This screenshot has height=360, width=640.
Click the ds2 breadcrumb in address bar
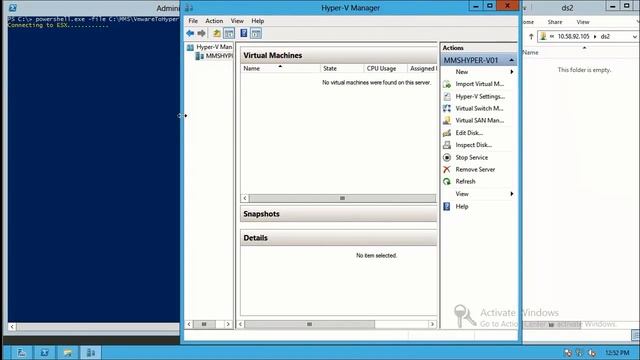click(605, 37)
